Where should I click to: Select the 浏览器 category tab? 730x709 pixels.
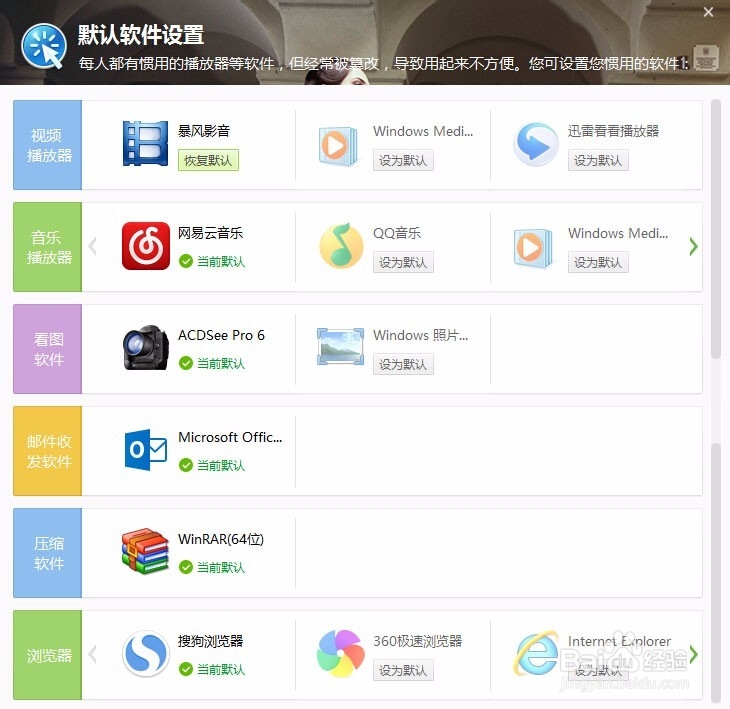coord(47,655)
